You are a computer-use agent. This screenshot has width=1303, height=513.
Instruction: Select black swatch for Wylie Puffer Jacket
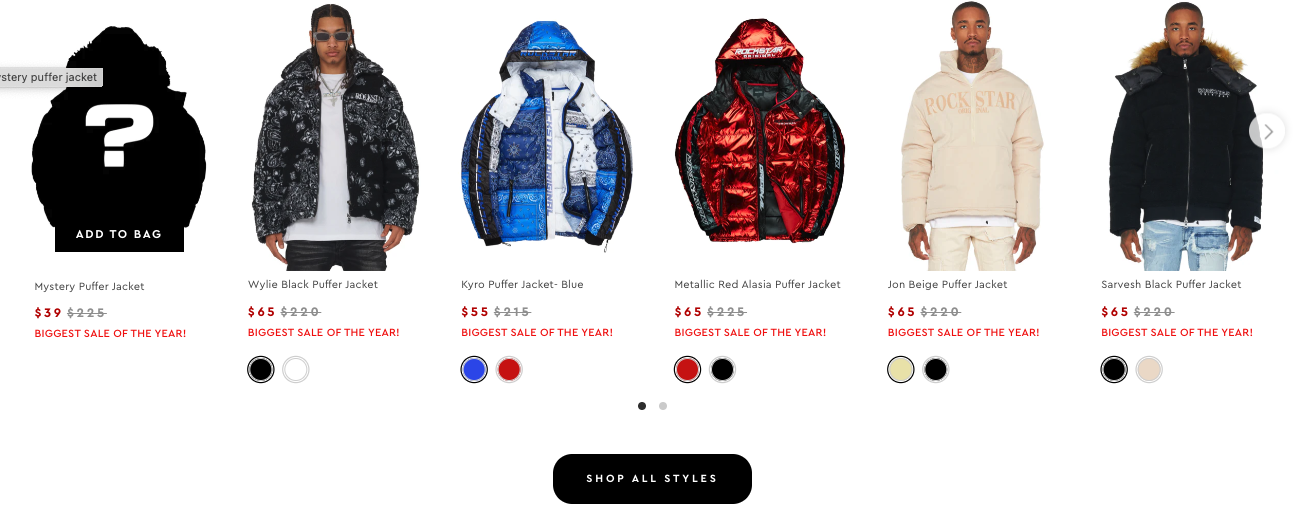coord(261,370)
